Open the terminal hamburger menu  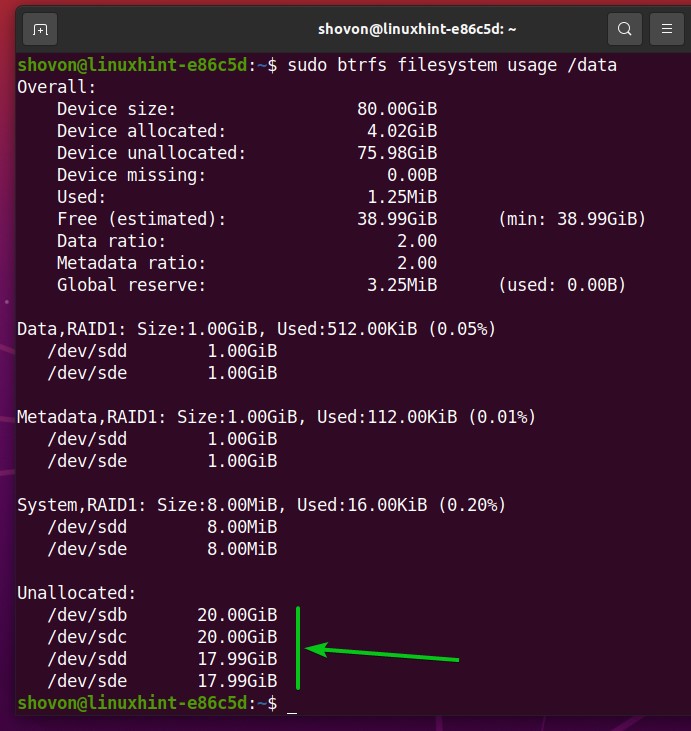(x=662, y=29)
